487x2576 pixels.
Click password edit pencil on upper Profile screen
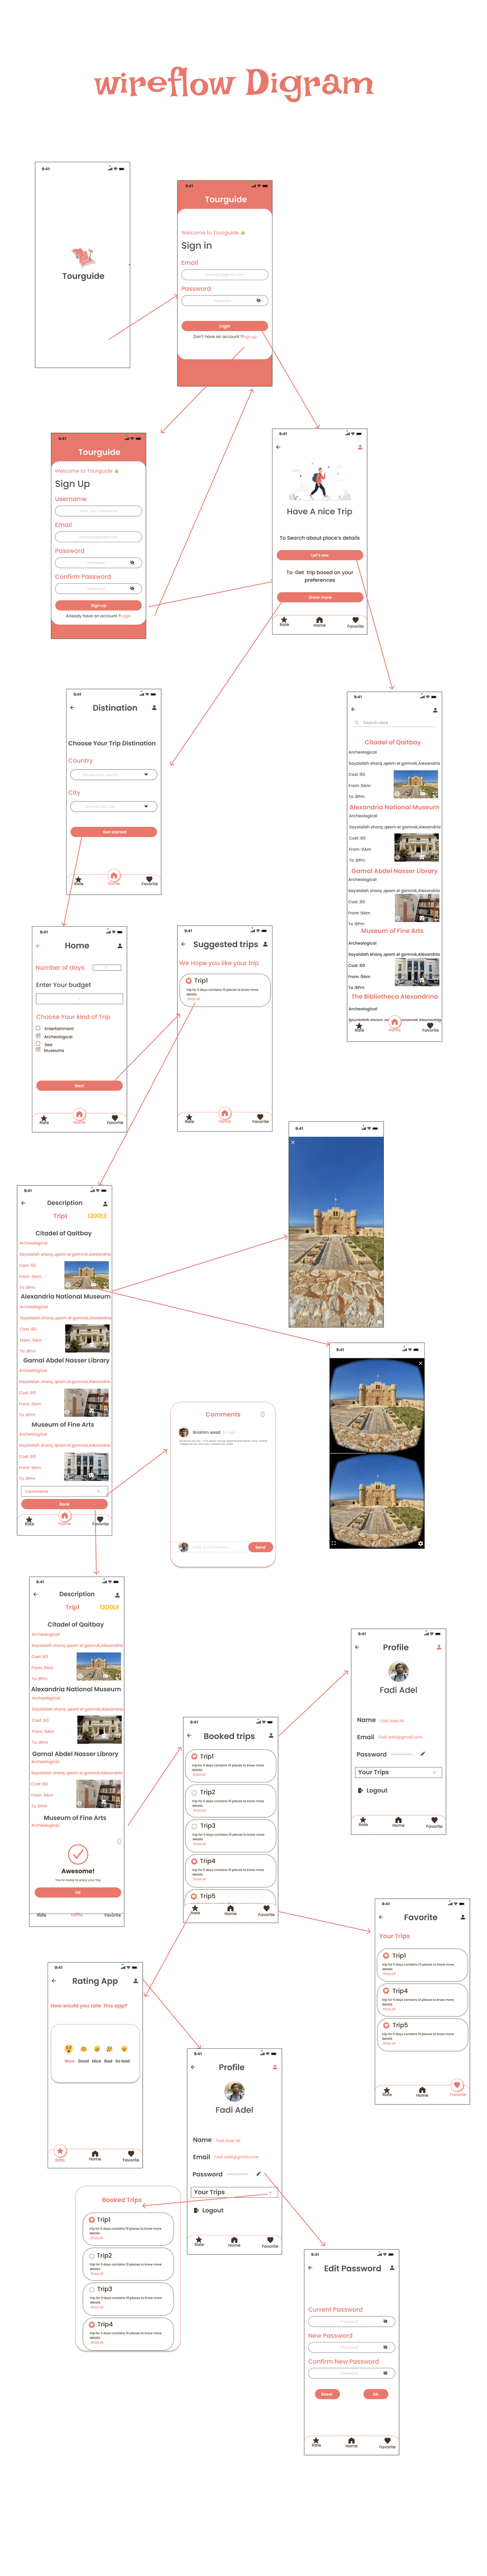pyautogui.click(x=423, y=1753)
